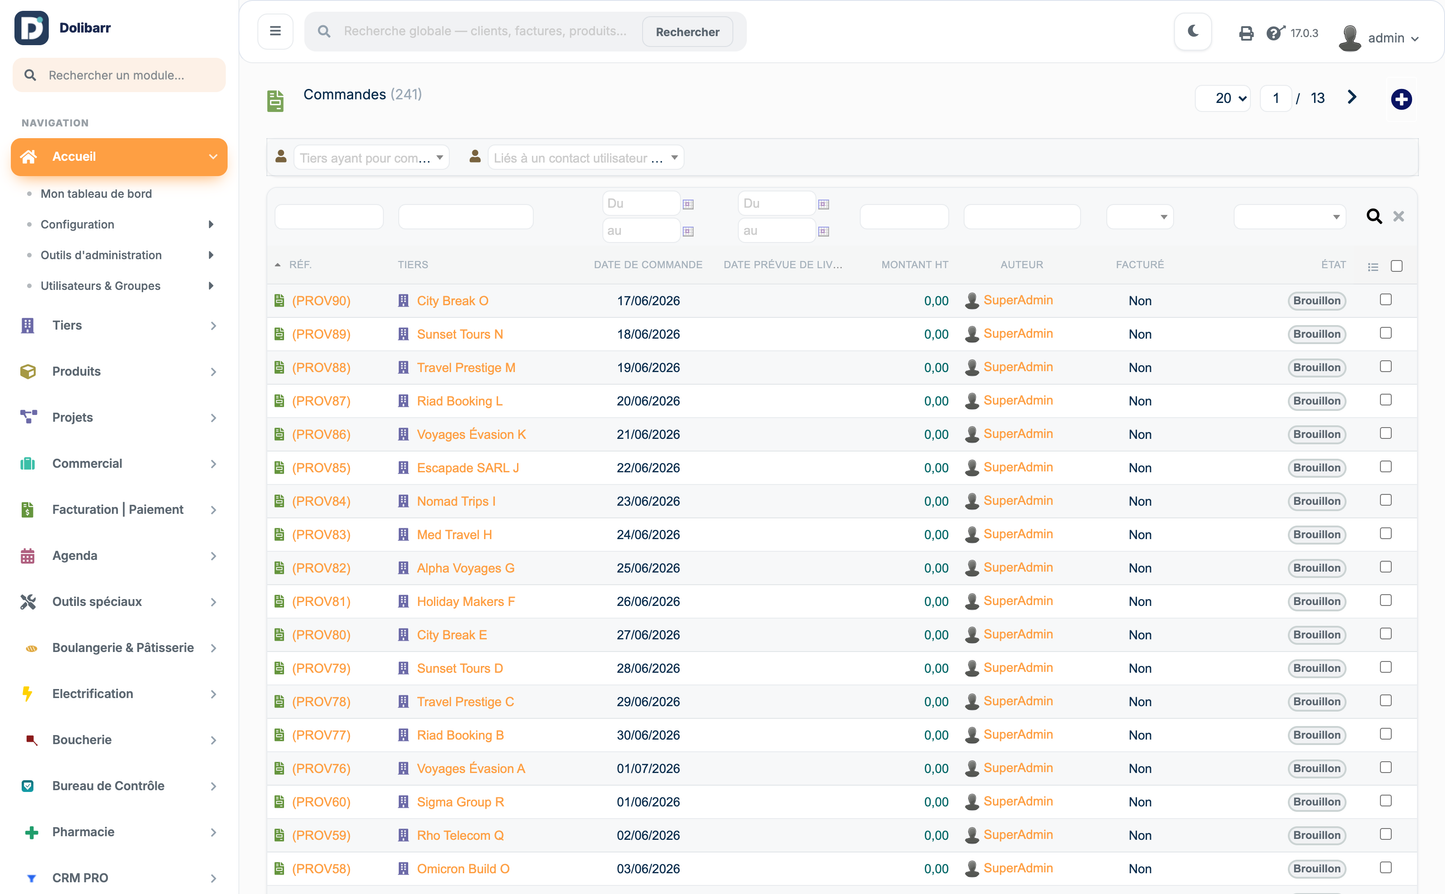This screenshot has height=894, width=1445.
Task: Open help icon near version 17.0.3
Action: click(1275, 33)
